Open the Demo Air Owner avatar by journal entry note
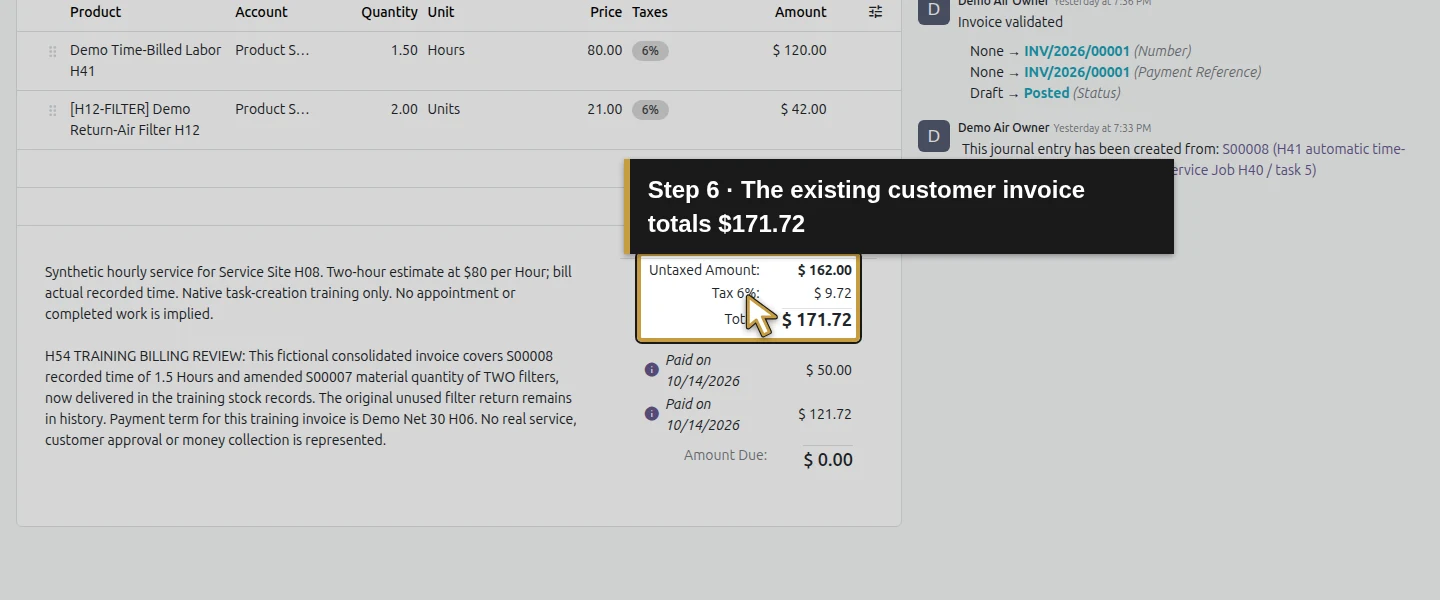Image resolution: width=1440 pixels, height=600 pixels. [x=934, y=136]
